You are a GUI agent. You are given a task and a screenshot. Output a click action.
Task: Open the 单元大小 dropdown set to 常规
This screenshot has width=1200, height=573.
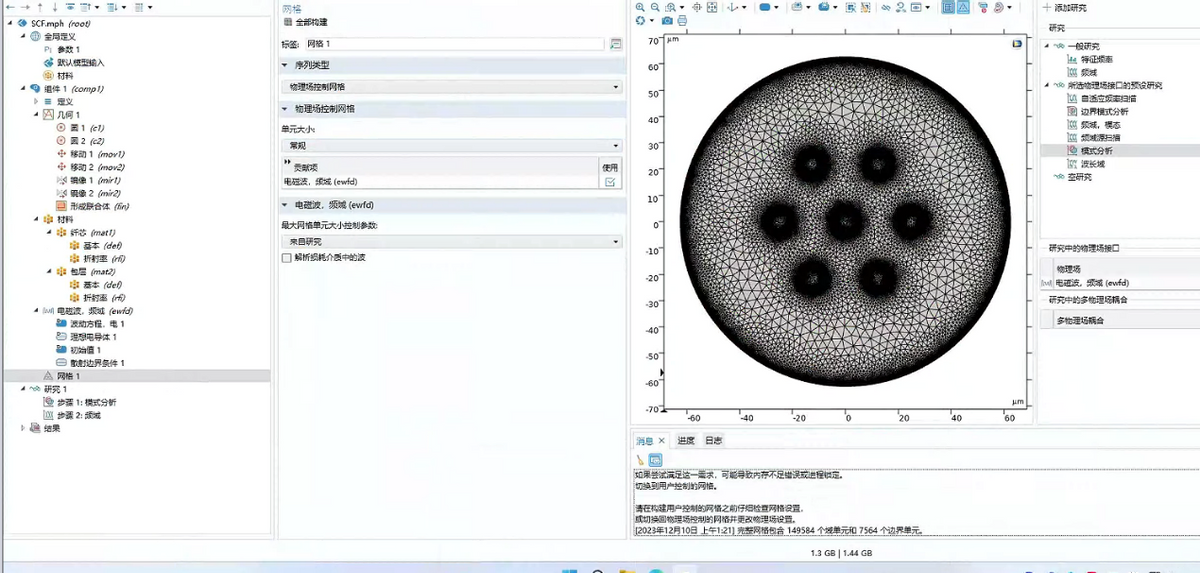451,145
